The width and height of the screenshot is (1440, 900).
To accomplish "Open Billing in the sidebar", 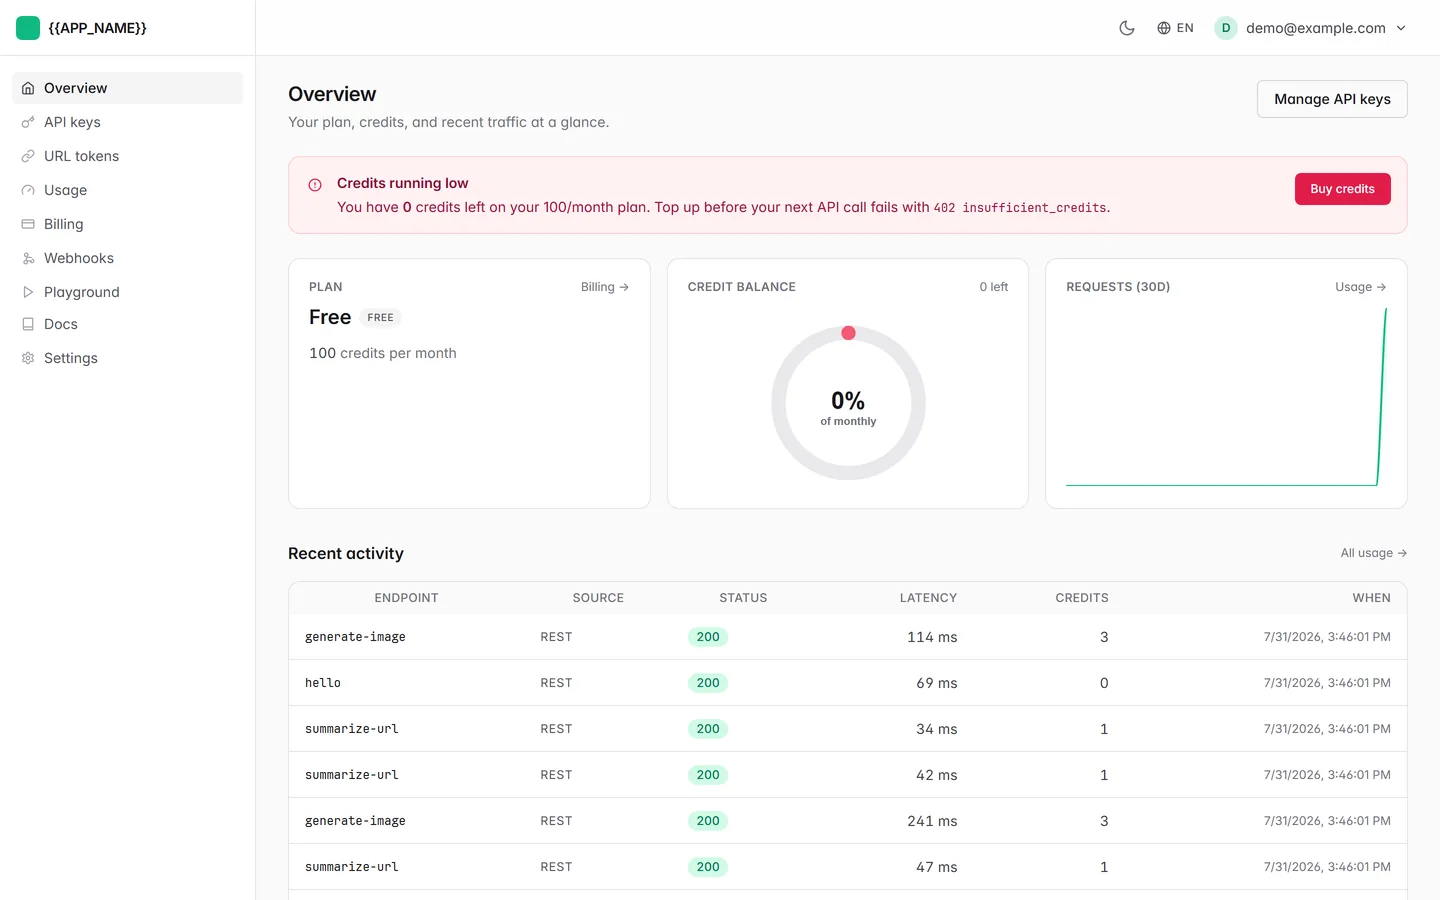I will coord(127,224).
